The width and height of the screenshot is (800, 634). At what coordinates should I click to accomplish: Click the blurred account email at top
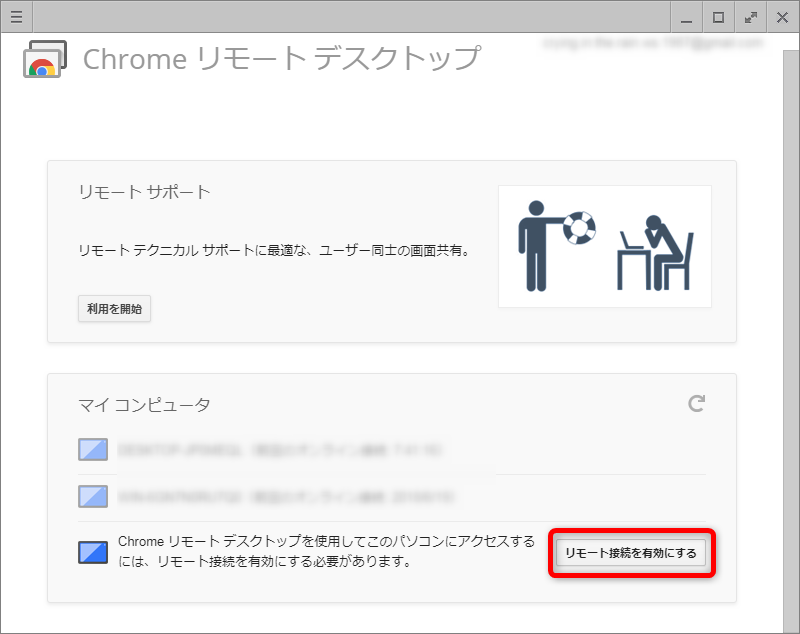click(x=653, y=43)
